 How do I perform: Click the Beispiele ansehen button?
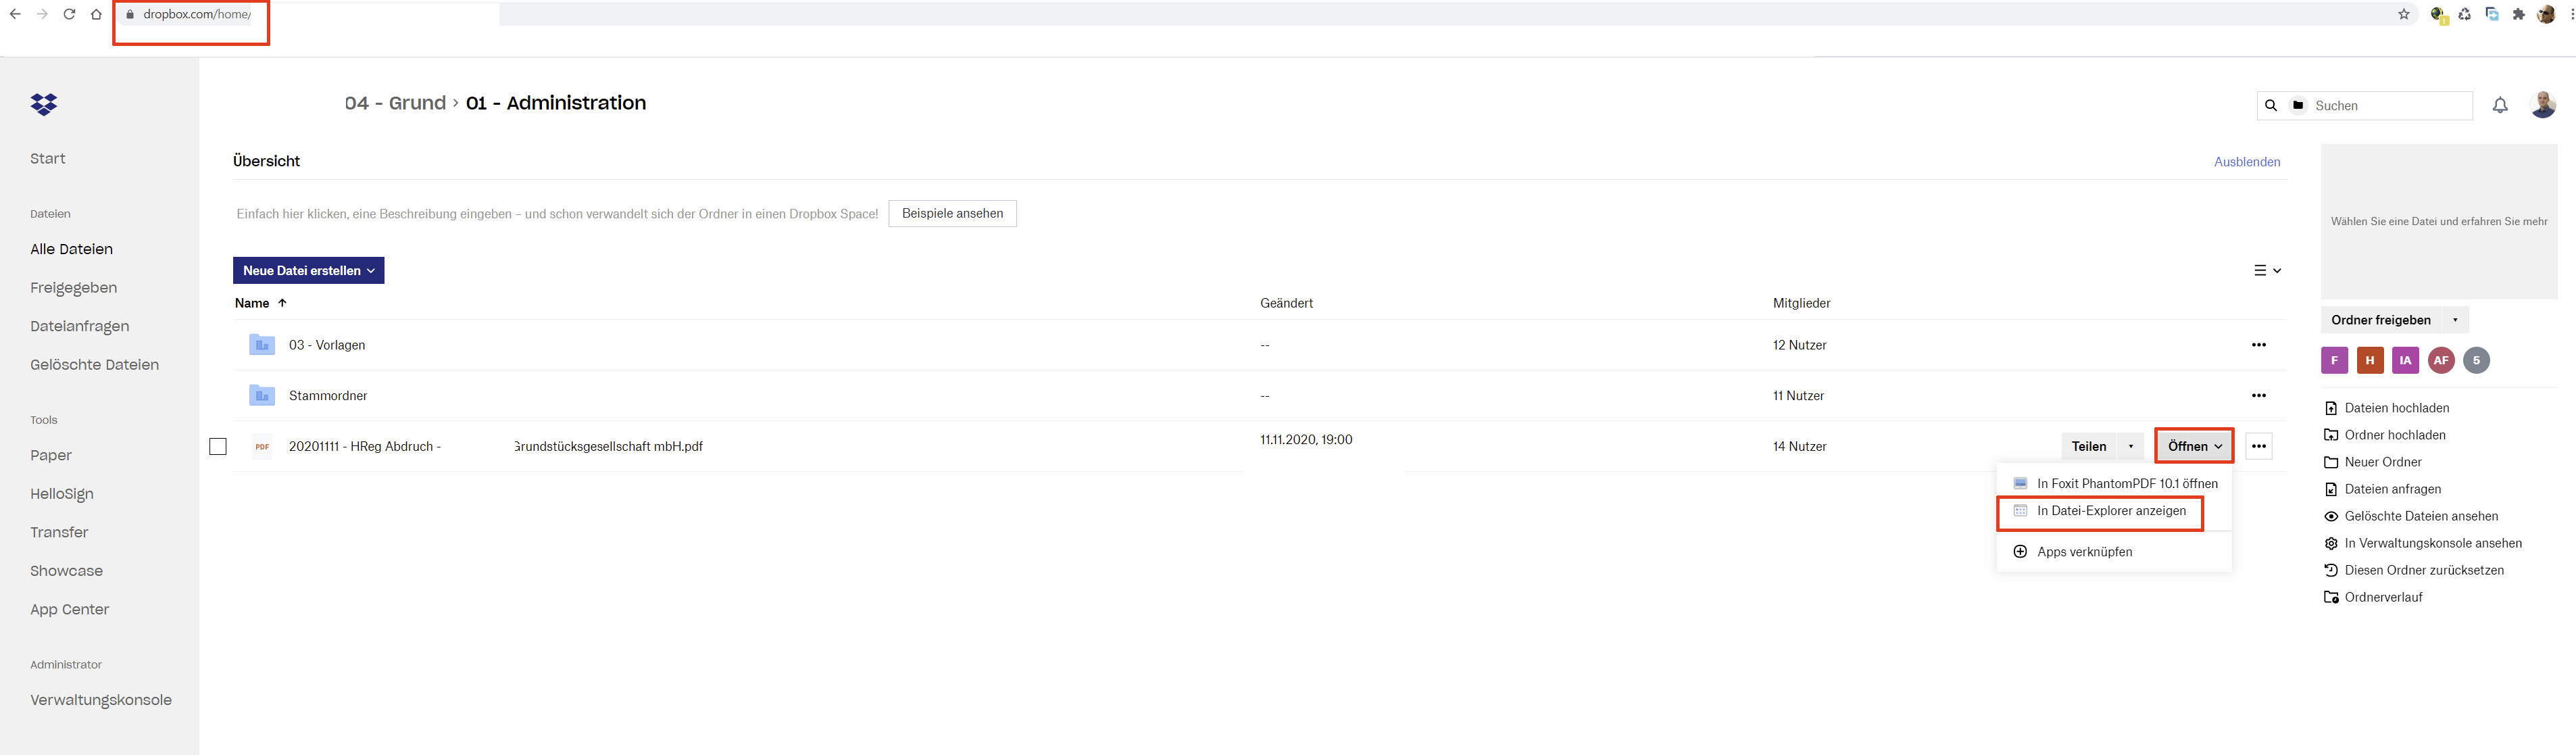click(952, 214)
